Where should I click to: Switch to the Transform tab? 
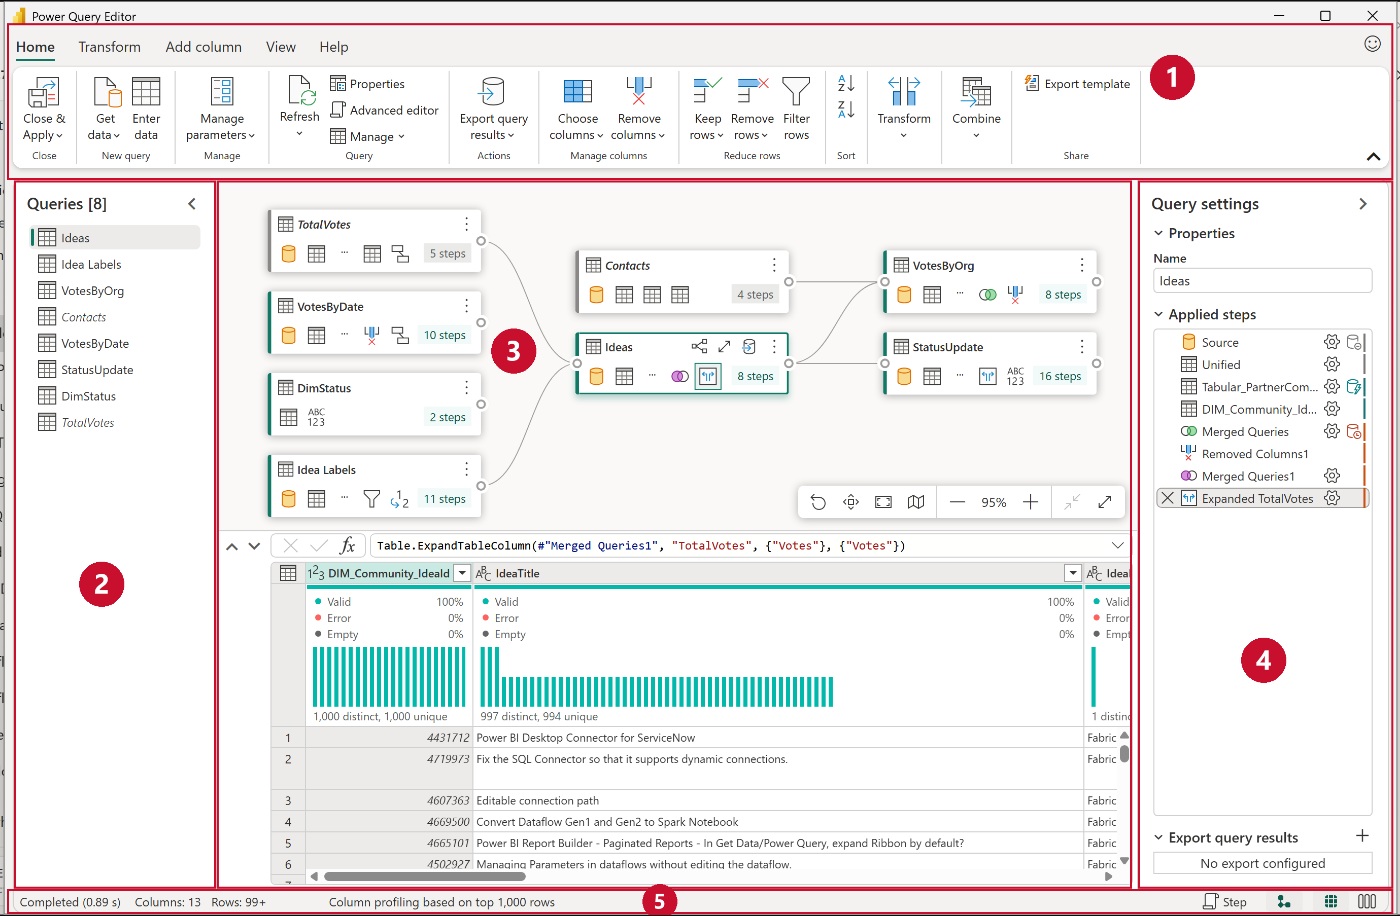(x=109, y=47)
